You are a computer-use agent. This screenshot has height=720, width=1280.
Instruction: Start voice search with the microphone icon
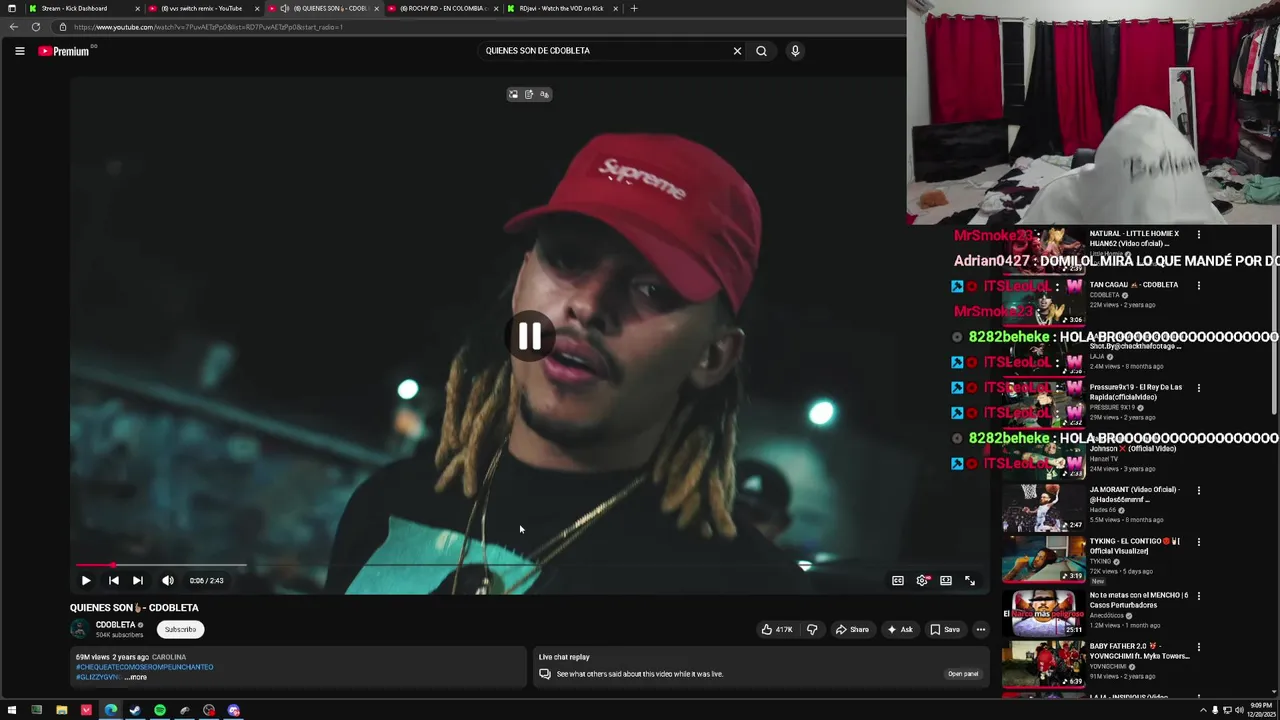coord(795,51)
